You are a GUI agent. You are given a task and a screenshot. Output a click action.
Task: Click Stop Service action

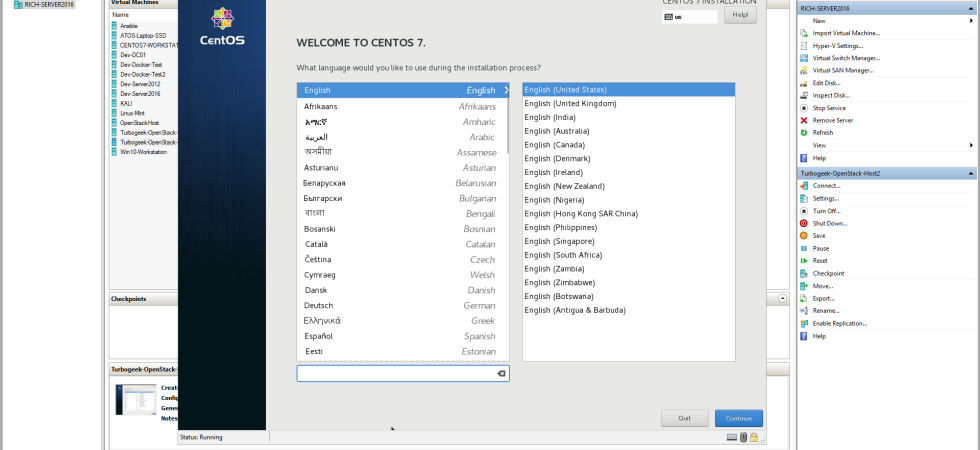pos(829,108)
